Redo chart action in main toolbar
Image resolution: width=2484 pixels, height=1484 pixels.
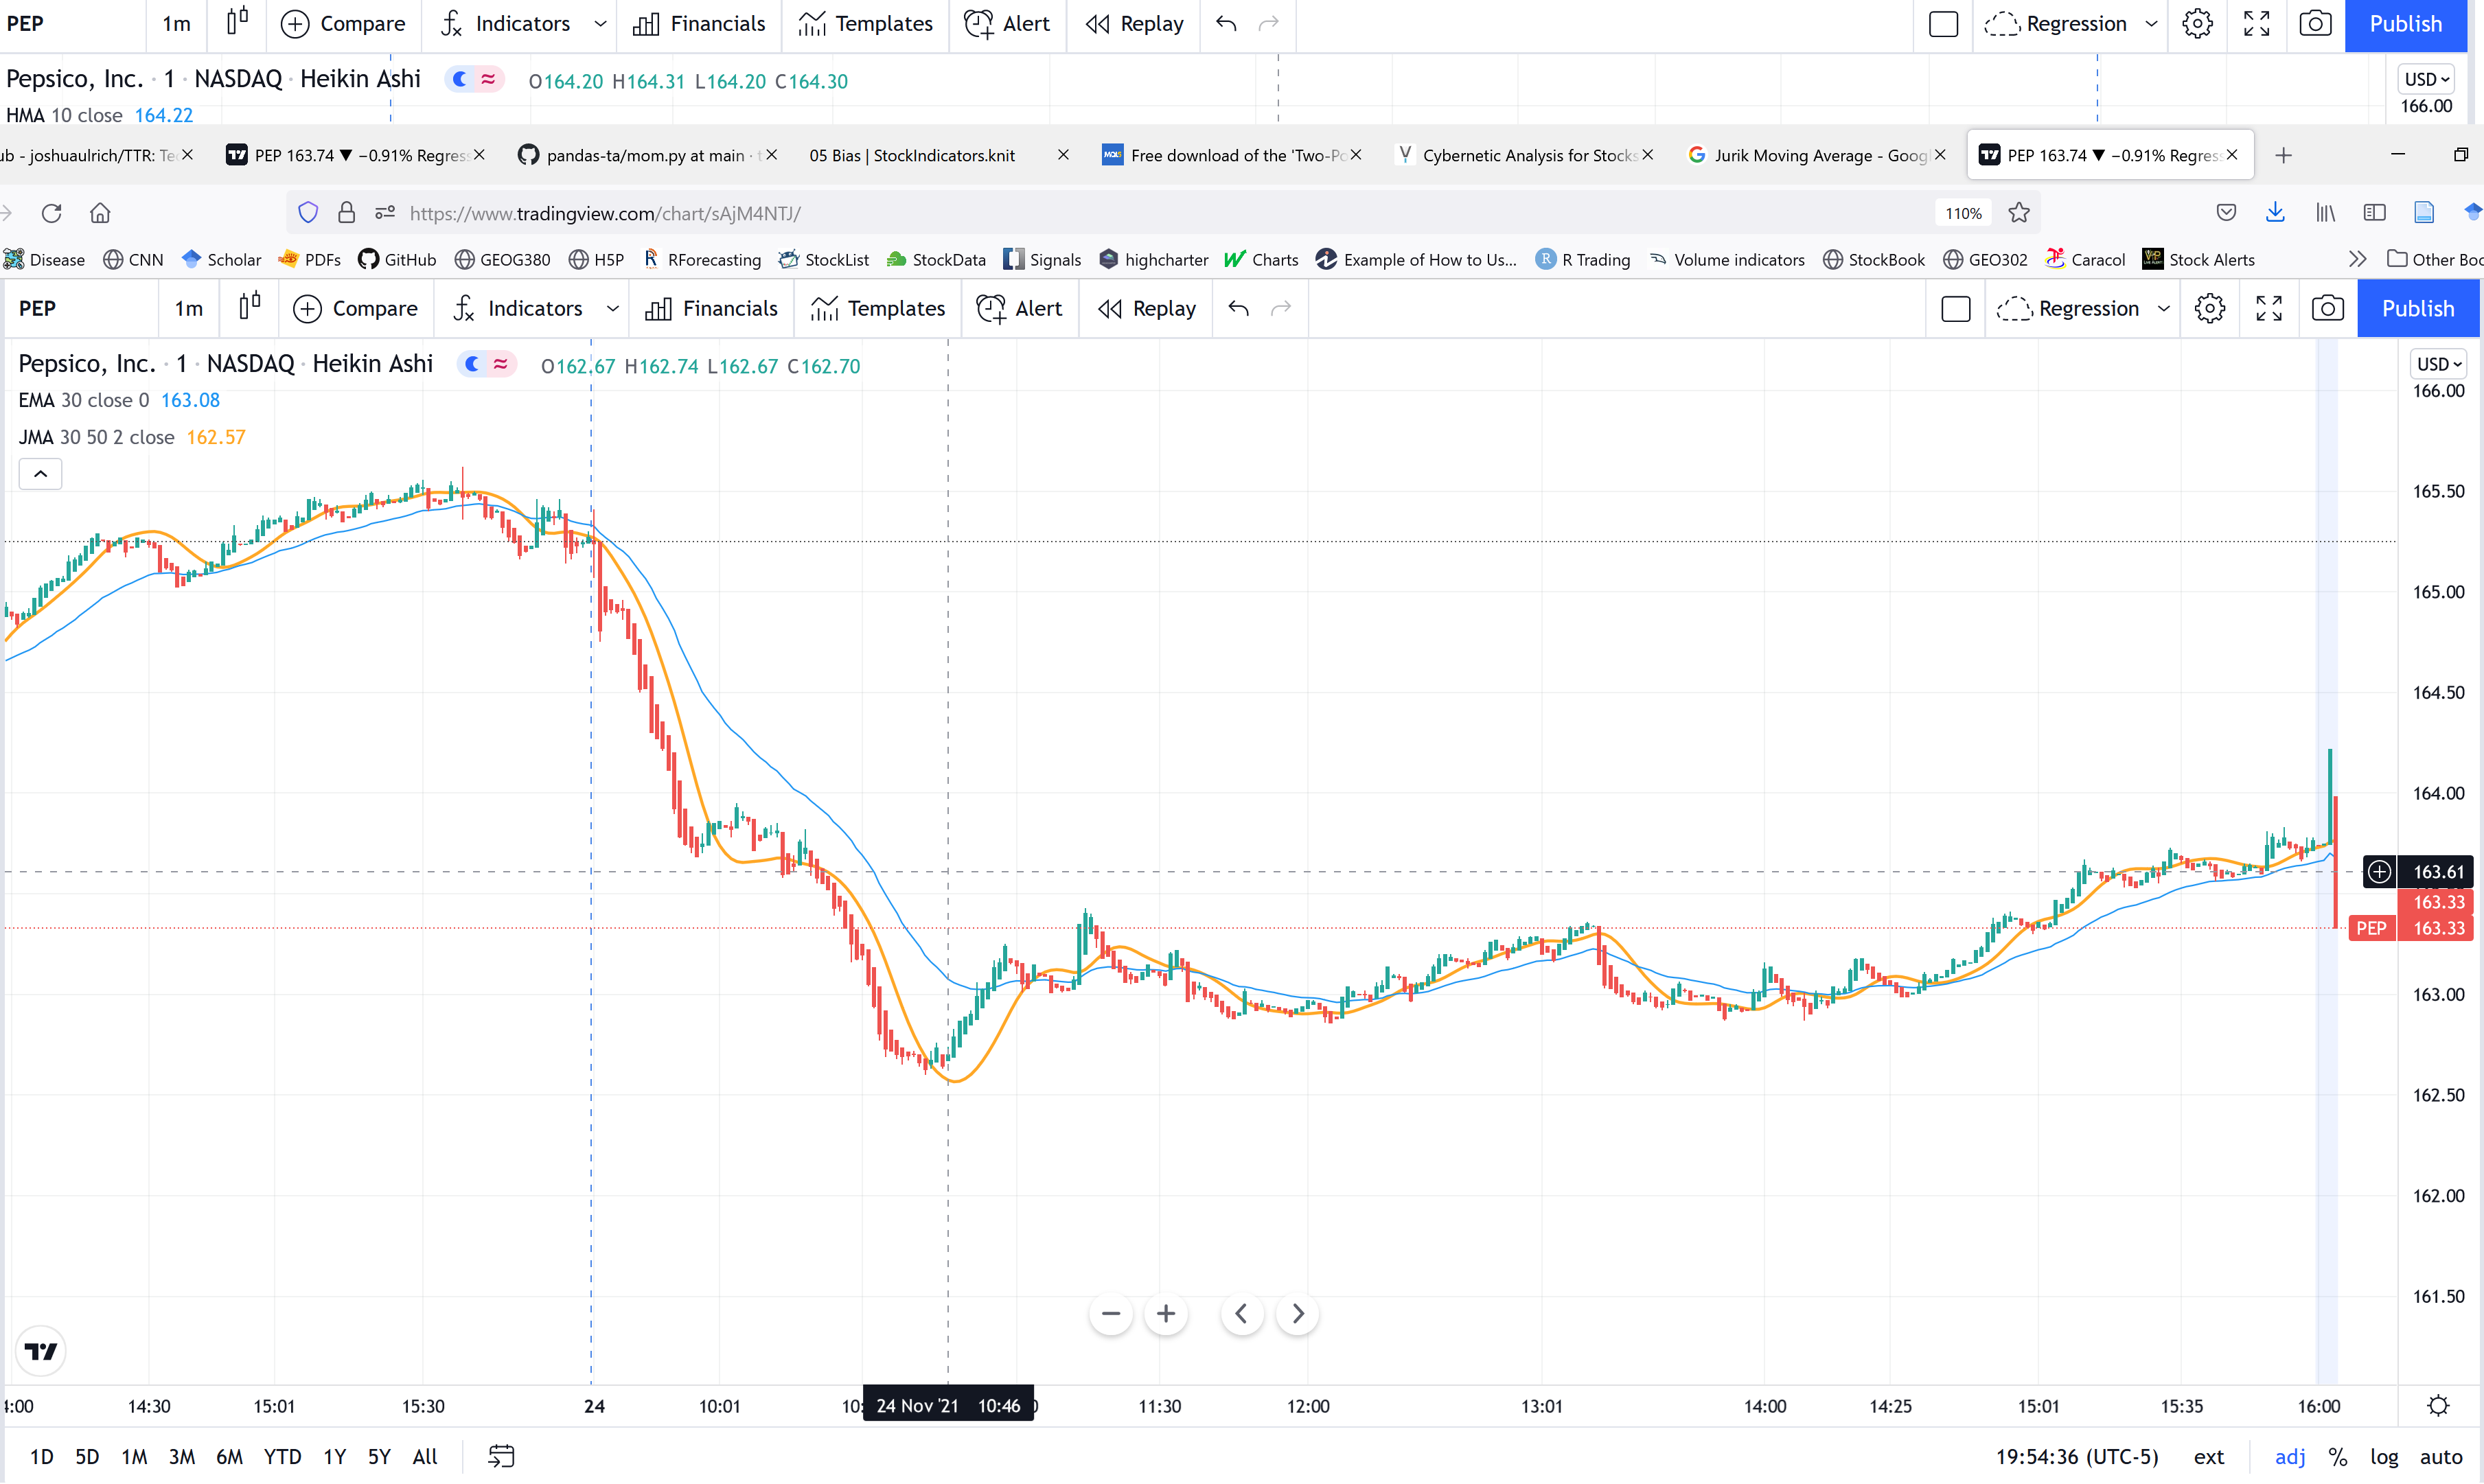tap(1281, 308)
